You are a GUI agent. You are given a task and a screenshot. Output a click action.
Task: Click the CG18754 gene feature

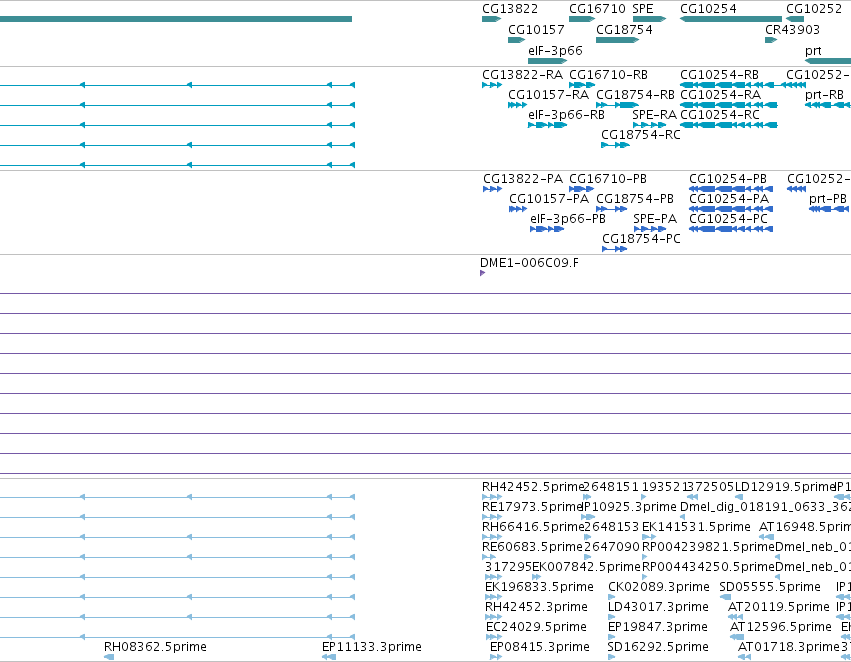point(617,40)
